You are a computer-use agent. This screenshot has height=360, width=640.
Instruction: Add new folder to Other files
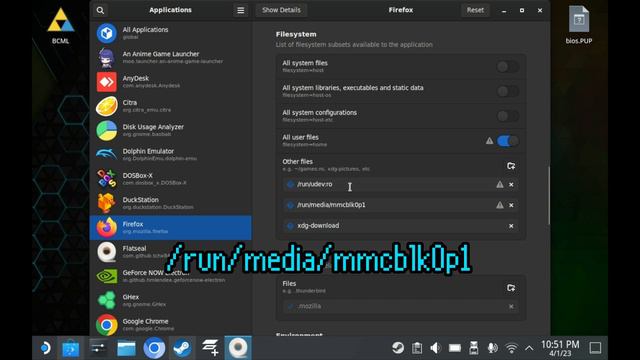(511, 166)
